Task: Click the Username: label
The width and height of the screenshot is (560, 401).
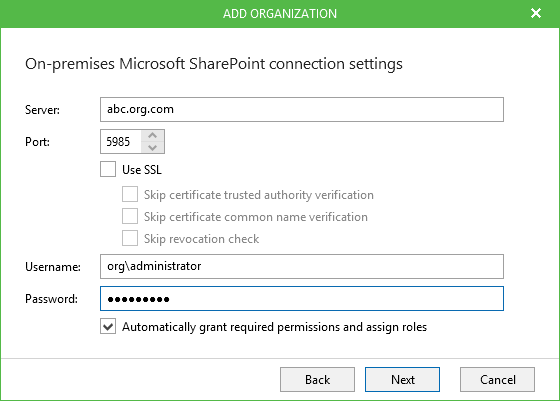Action: pyautogui.click(x=53, y=267)
